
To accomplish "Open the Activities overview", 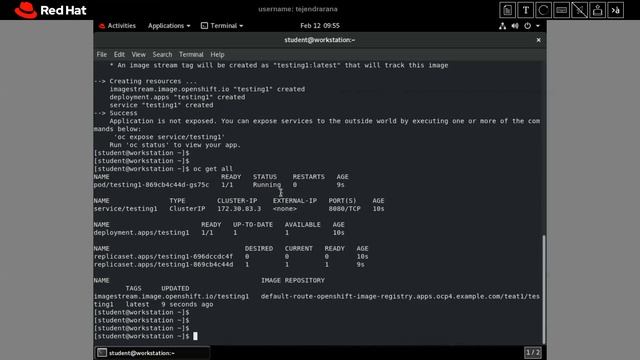I will coord(117,26).
